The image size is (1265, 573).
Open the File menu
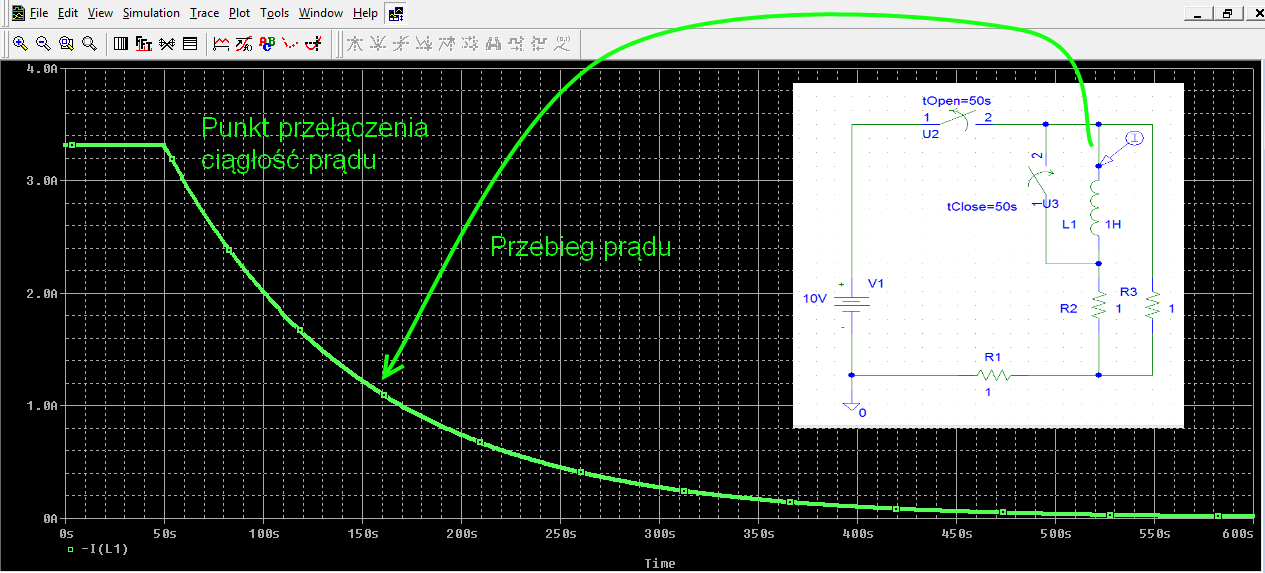[x=38, y=13]
